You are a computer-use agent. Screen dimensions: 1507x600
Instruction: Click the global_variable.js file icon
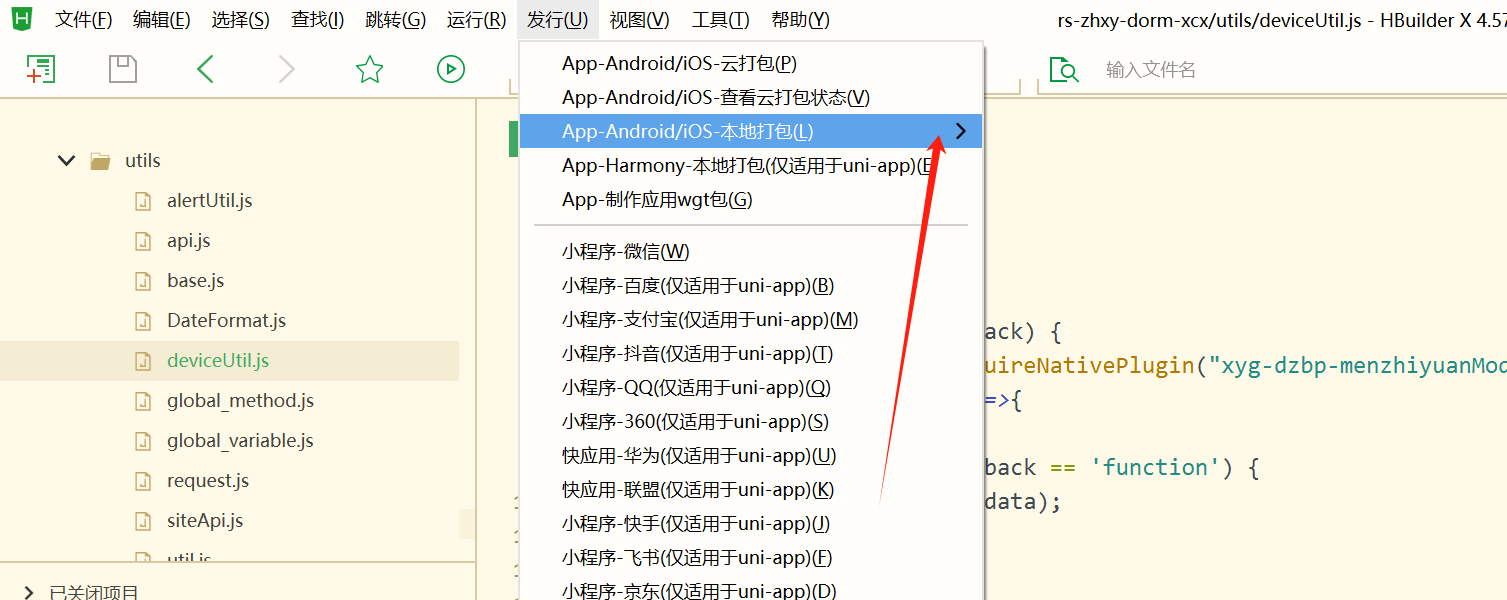[x=143, y=441]
